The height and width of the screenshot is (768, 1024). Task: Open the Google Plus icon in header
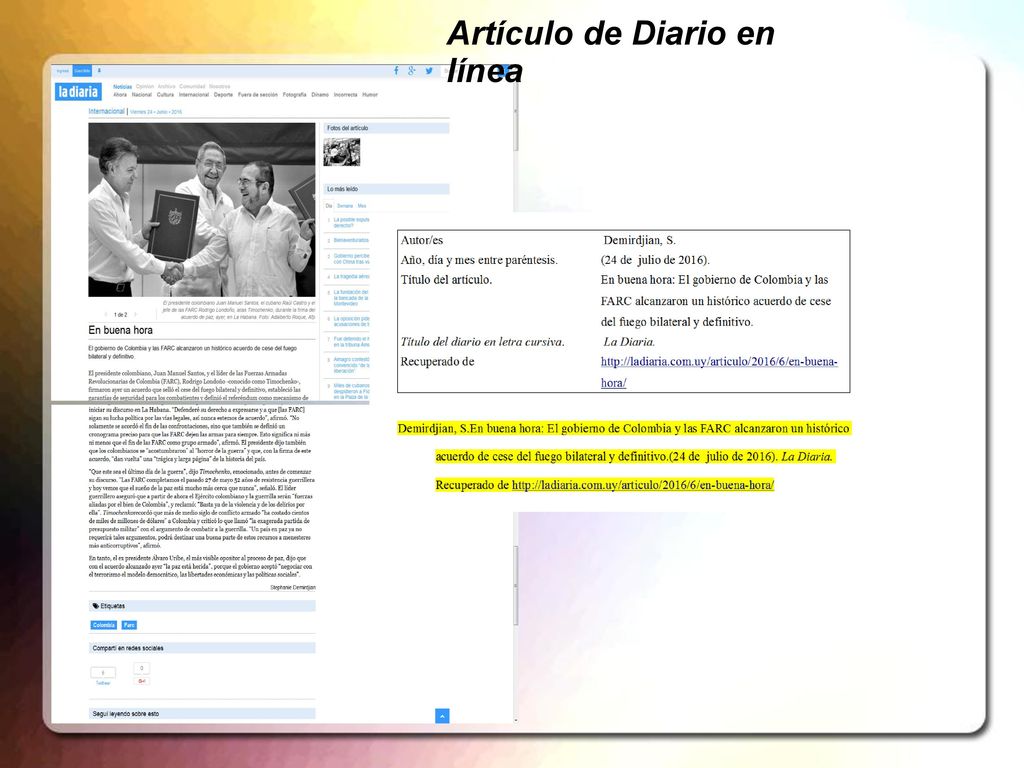(x=412, y=71)
